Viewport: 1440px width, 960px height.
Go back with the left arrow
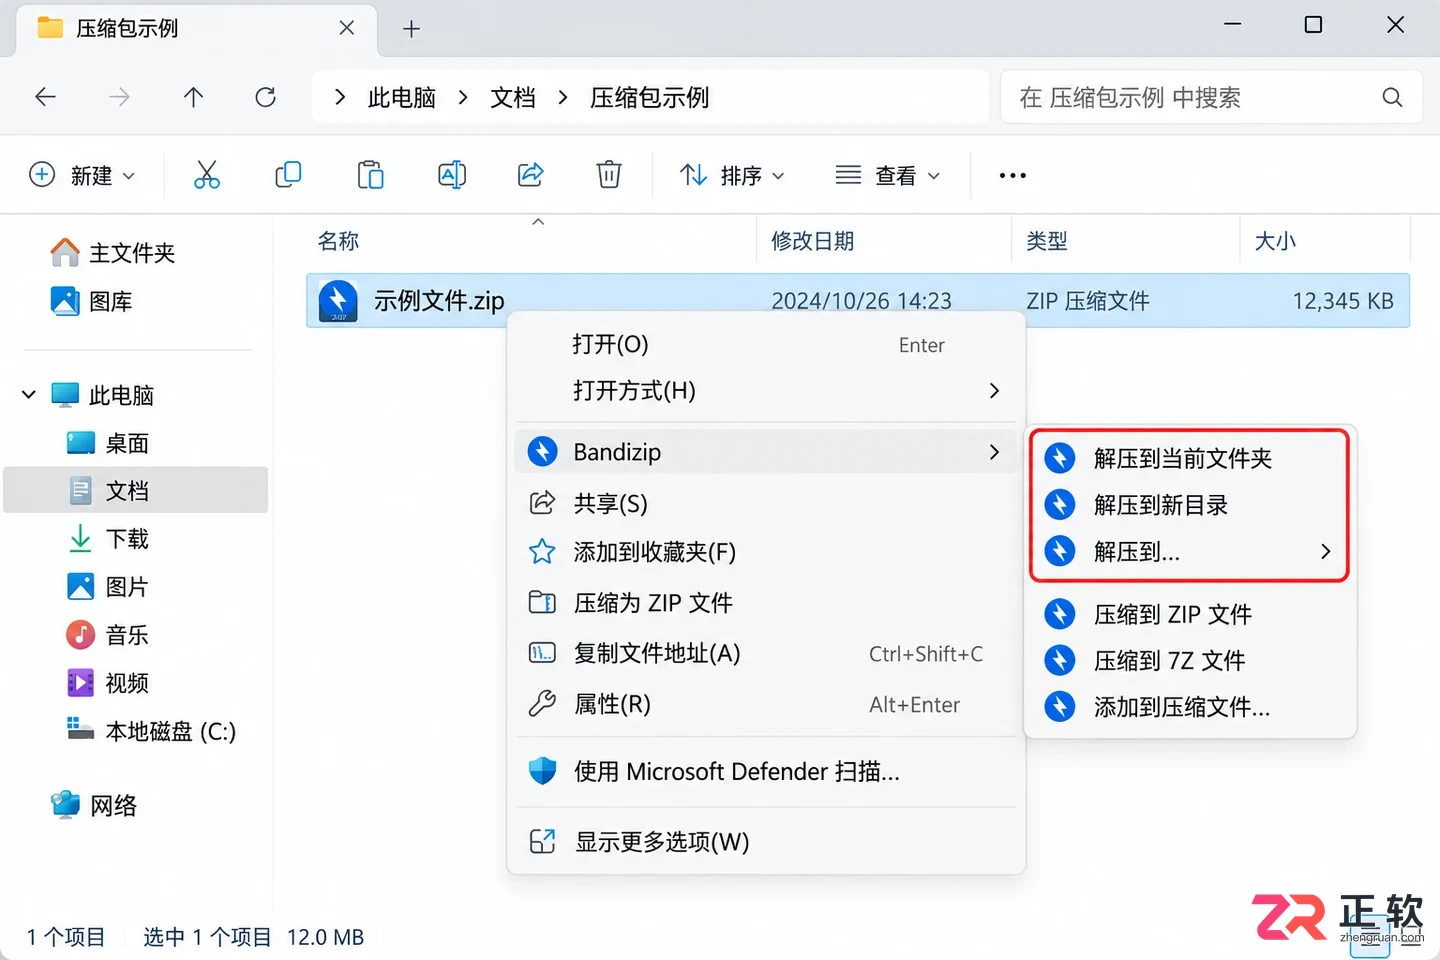45,97
